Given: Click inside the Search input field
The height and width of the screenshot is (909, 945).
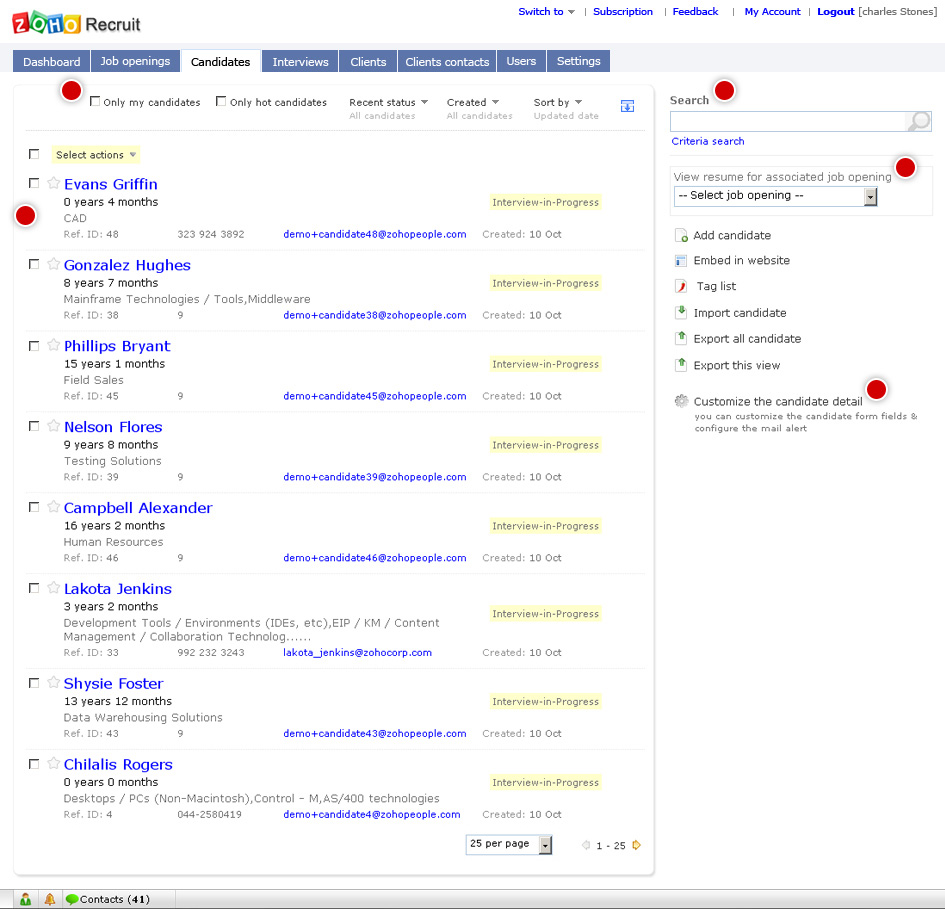Looking at the screenshot, I should point(788,121).
